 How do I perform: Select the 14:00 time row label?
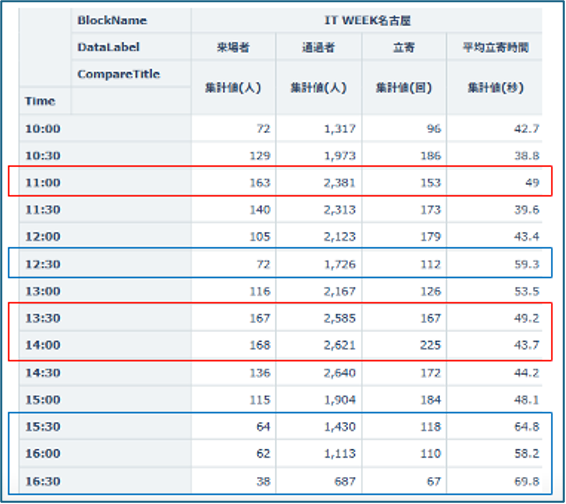tap(43, 345)
